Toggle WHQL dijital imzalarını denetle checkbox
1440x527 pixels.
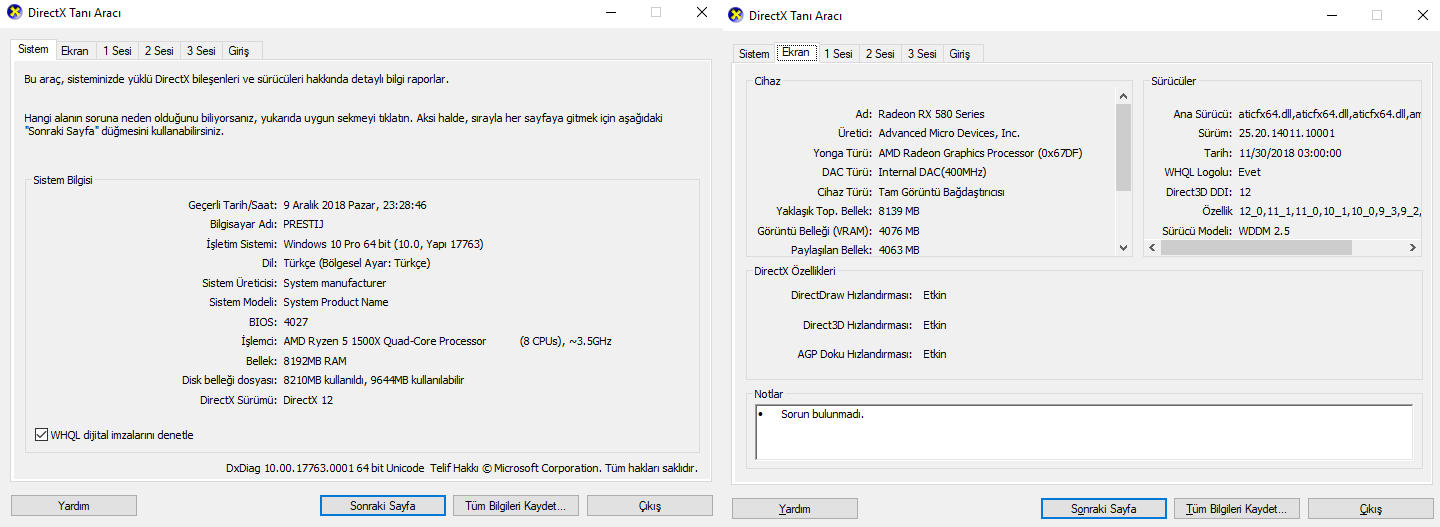coord(41,435)
